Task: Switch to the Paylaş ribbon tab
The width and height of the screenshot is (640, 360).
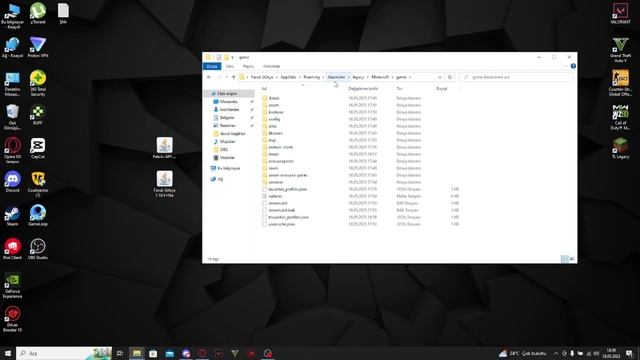Action: tap(248, 66)
